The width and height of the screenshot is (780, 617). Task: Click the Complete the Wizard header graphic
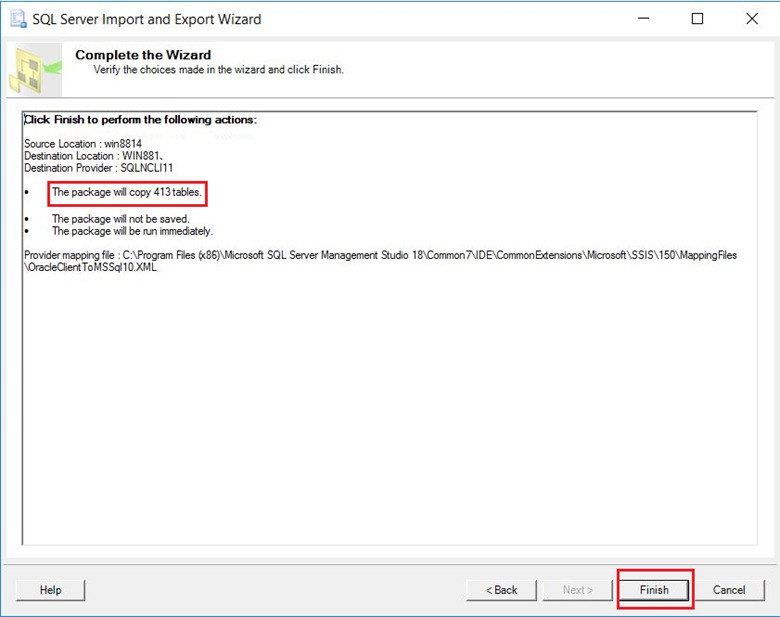point(35,69)
